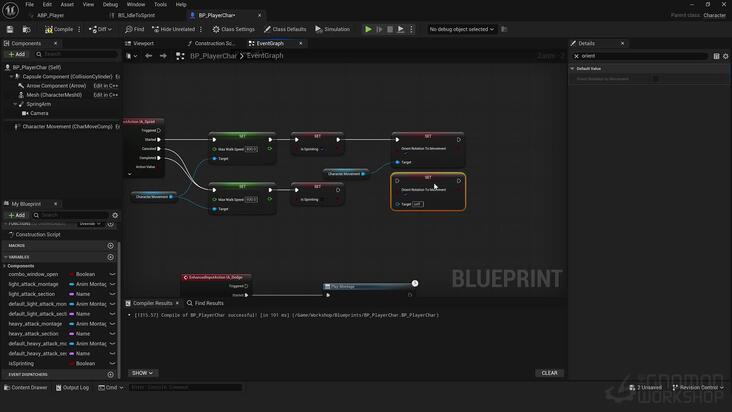Click the graph overview icon before BP_PlayerChar breadcrumb

[x=180, y=56]
